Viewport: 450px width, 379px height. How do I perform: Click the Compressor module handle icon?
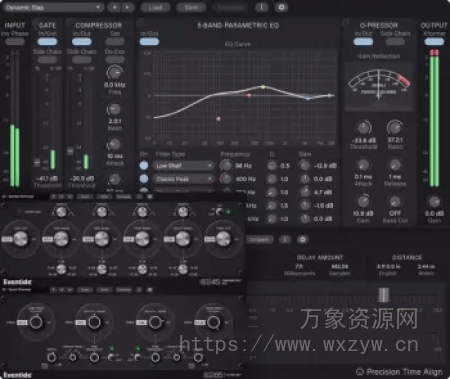pyautogui.click(x=69, y=22)
